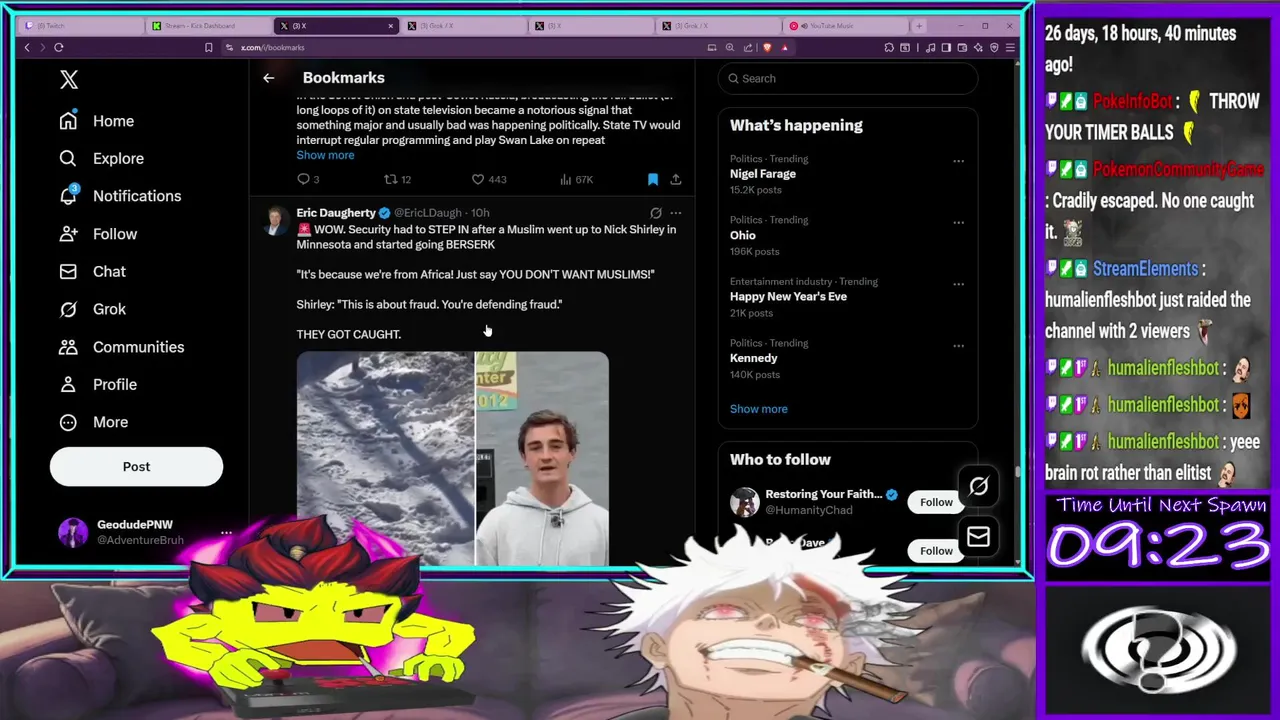Open Eric Daugherty's profile avatar
This screenshot has height=720, width=1280.
(274, 220)
